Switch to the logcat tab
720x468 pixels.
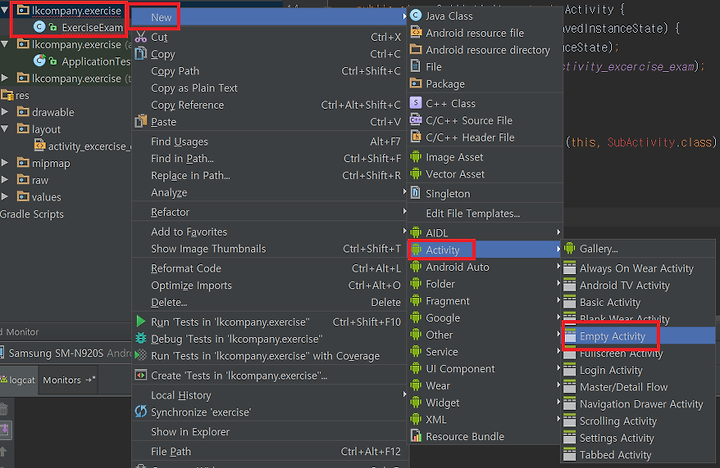click(18, 380)
